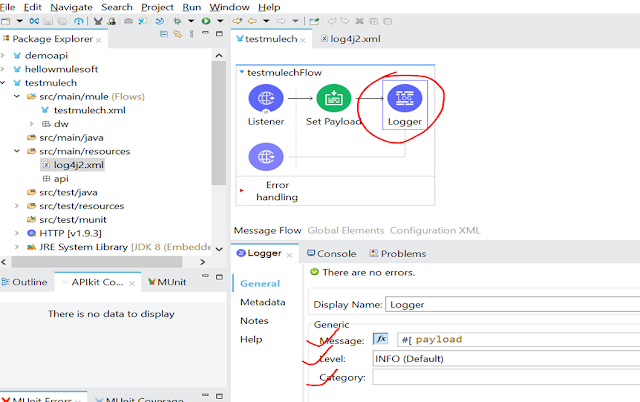Open the Help menu
The height and width of the screenshot is (402, 640).
[x=269, y=7]
